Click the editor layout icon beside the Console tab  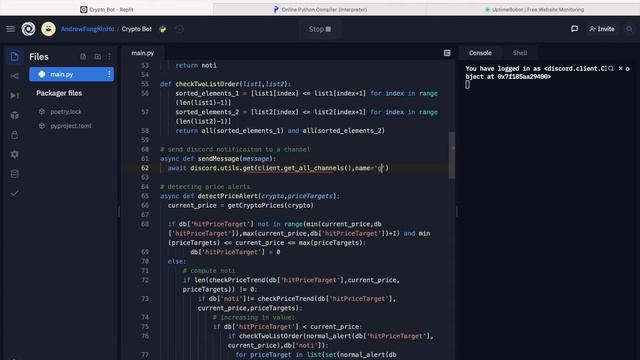[x=447, y=53]
